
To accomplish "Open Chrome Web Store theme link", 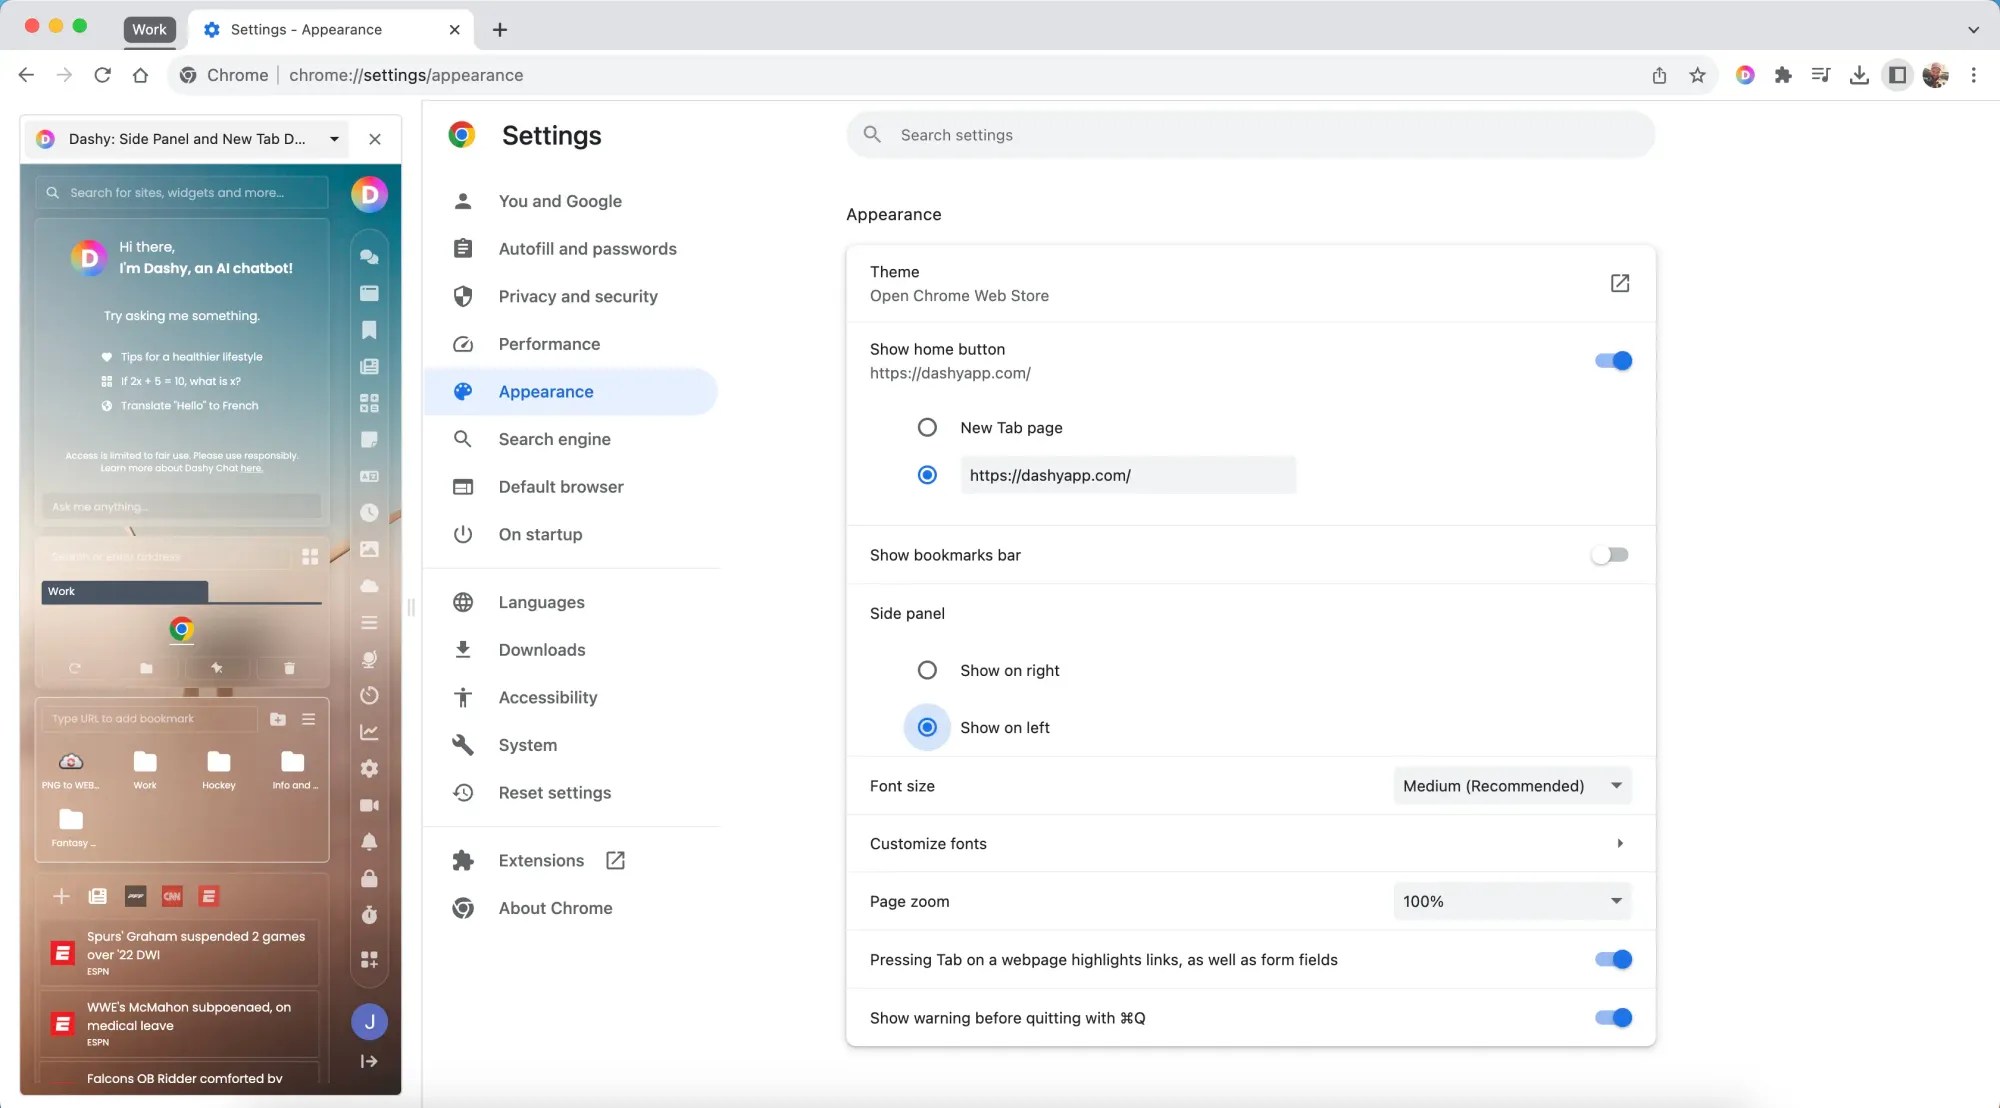I will click(x=1619, y=283).
